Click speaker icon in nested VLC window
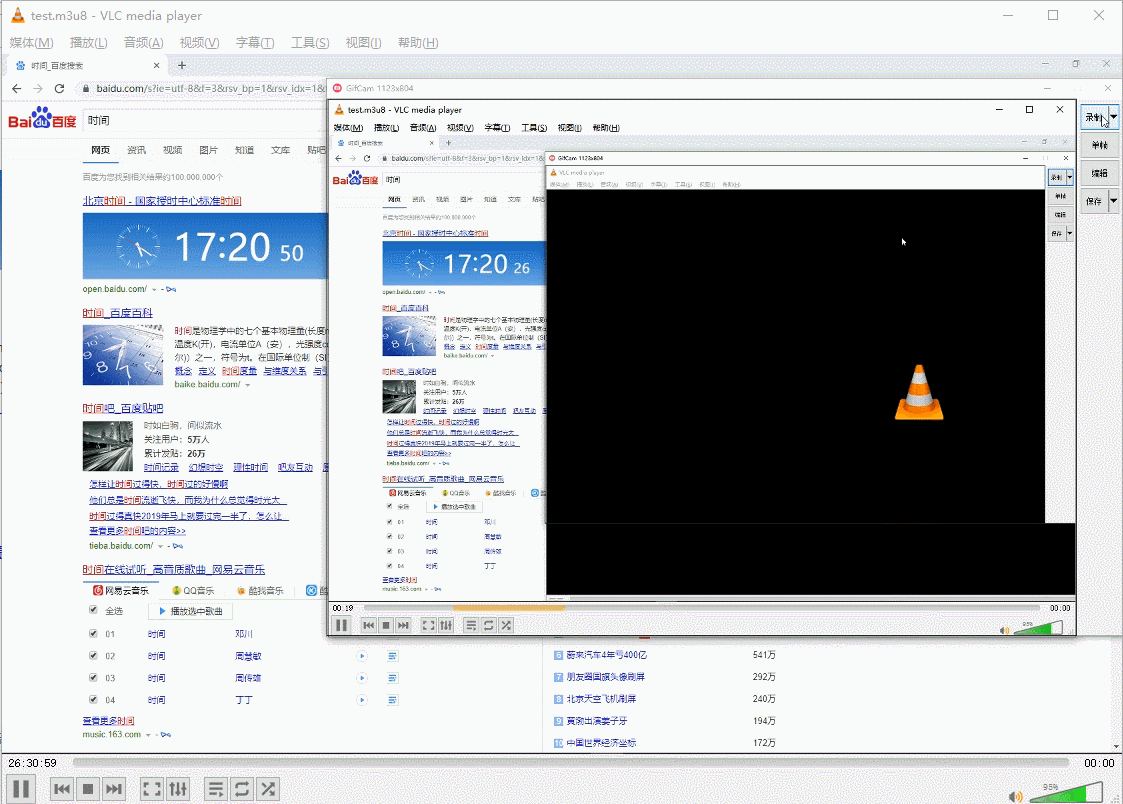This screenshot has width=1123, height=804. (x=1004, y=630)
